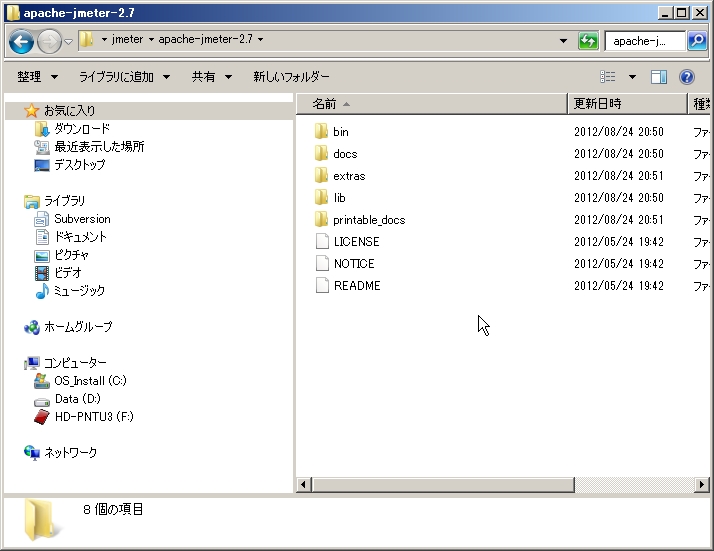Screen dimensions: 714x551
Task: Go back with the blue Back arrow
Action: (21, 41)
